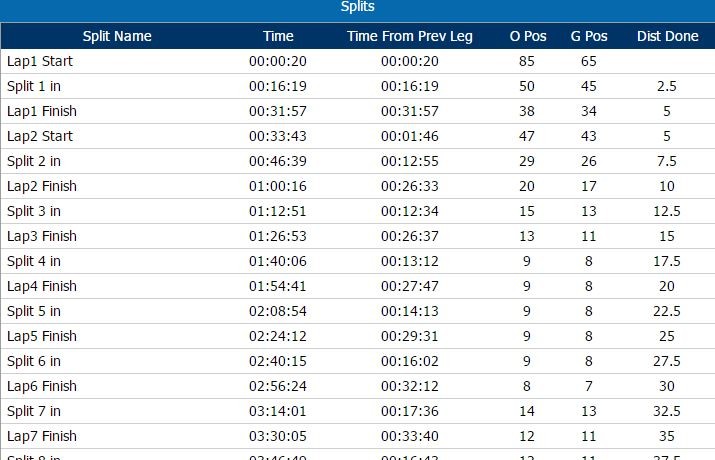Select the Lap6 Finish row
715x460 pixels.
(x=358, y=386)
